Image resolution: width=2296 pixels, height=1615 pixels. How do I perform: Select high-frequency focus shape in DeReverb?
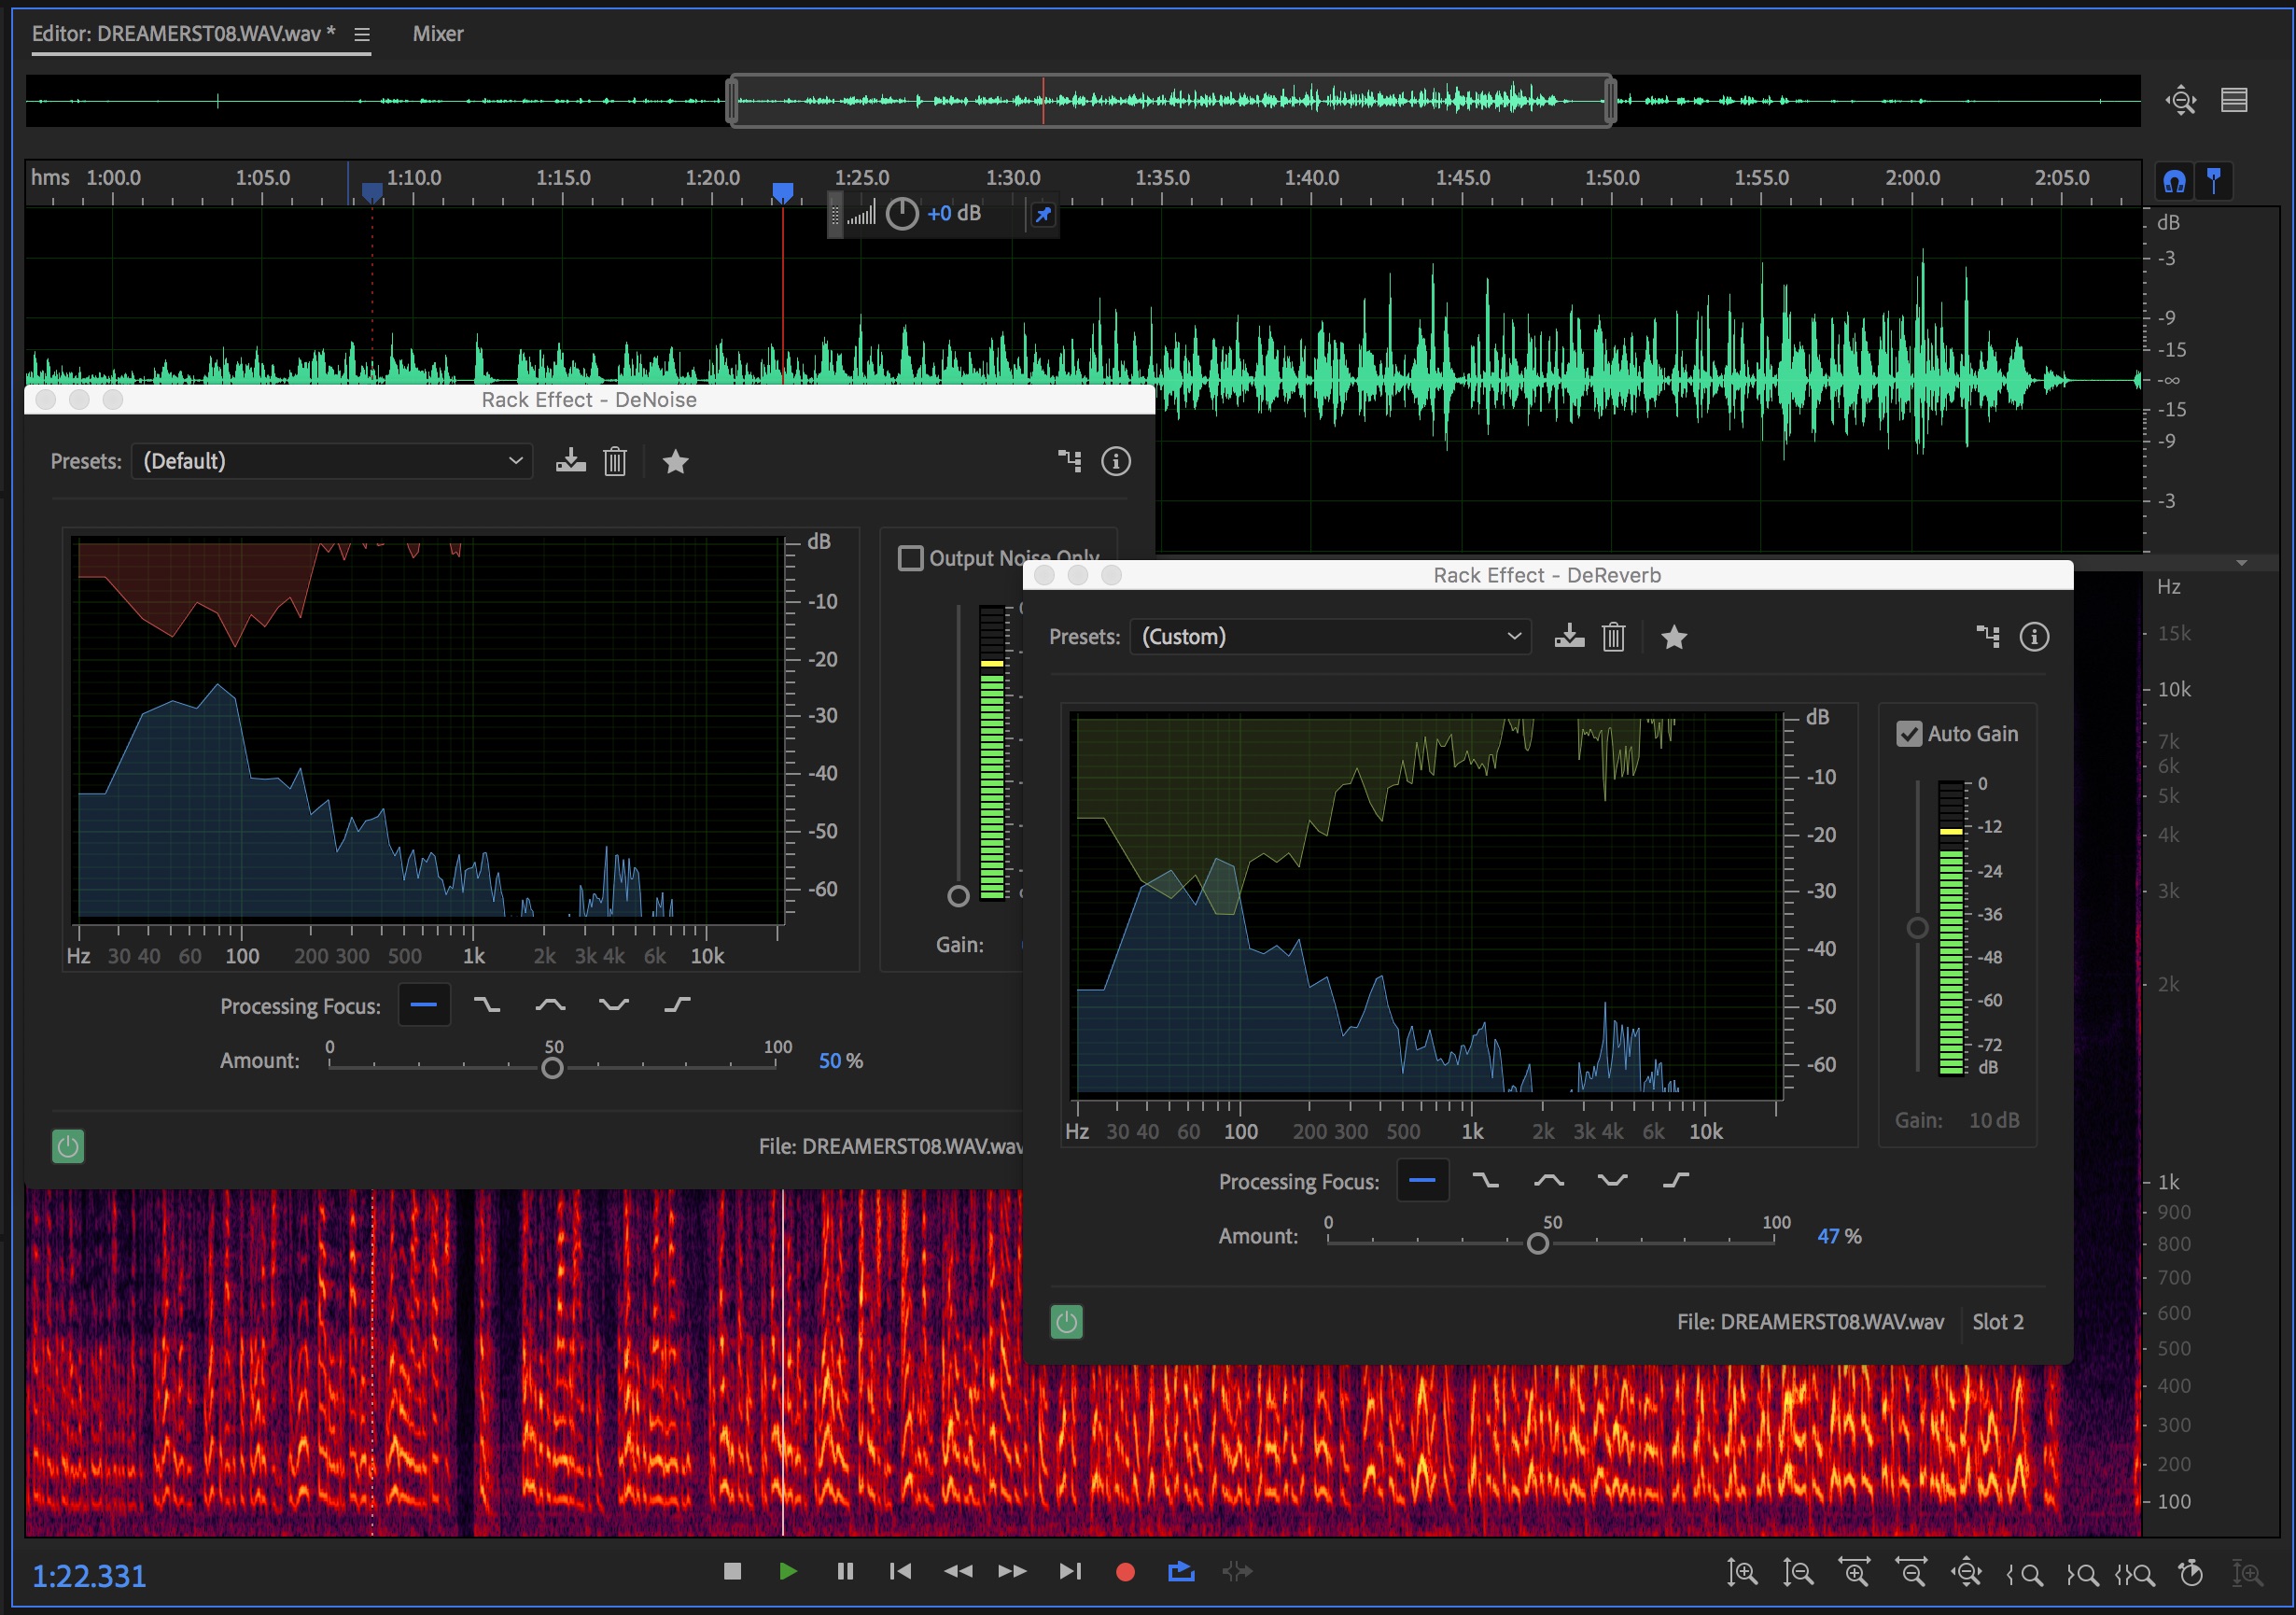coord(1676,1181)
